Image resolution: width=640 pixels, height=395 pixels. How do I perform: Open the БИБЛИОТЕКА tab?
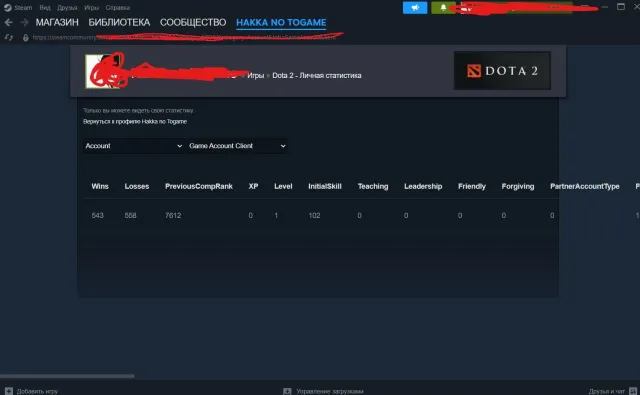[119, 22]
